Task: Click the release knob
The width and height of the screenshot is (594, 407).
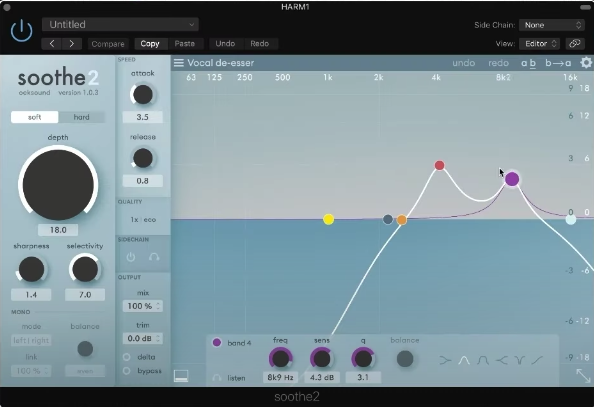Action: pyautogui.click(x=142, y=158)
